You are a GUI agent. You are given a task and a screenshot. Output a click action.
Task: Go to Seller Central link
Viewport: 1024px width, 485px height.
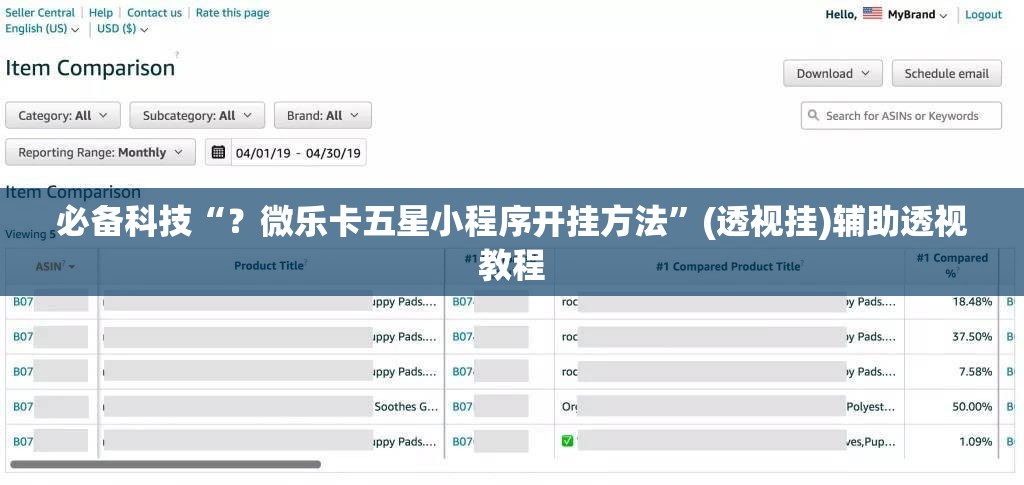[40, 12]
